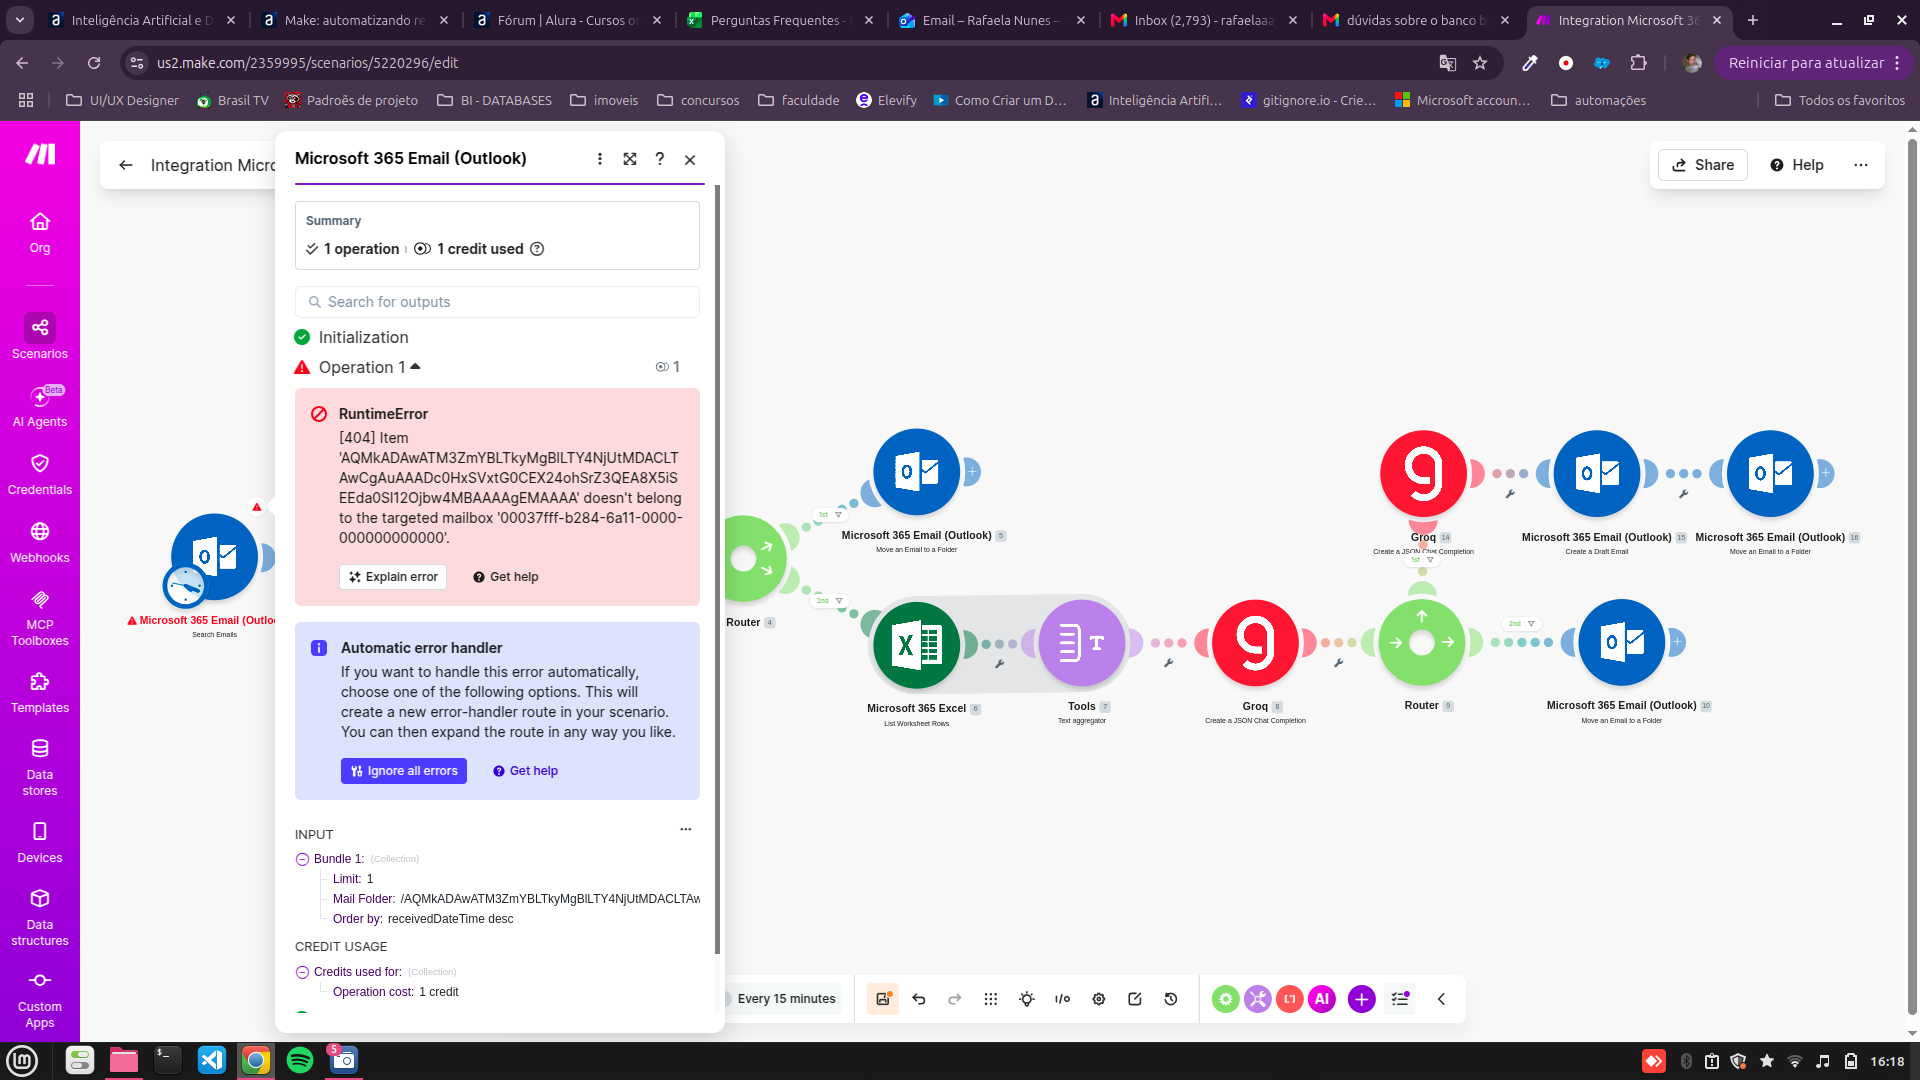Collapse the bottom toolbar with the chevron
This screenshot has width=1920, height=1080.
[x=1442, y=999]
